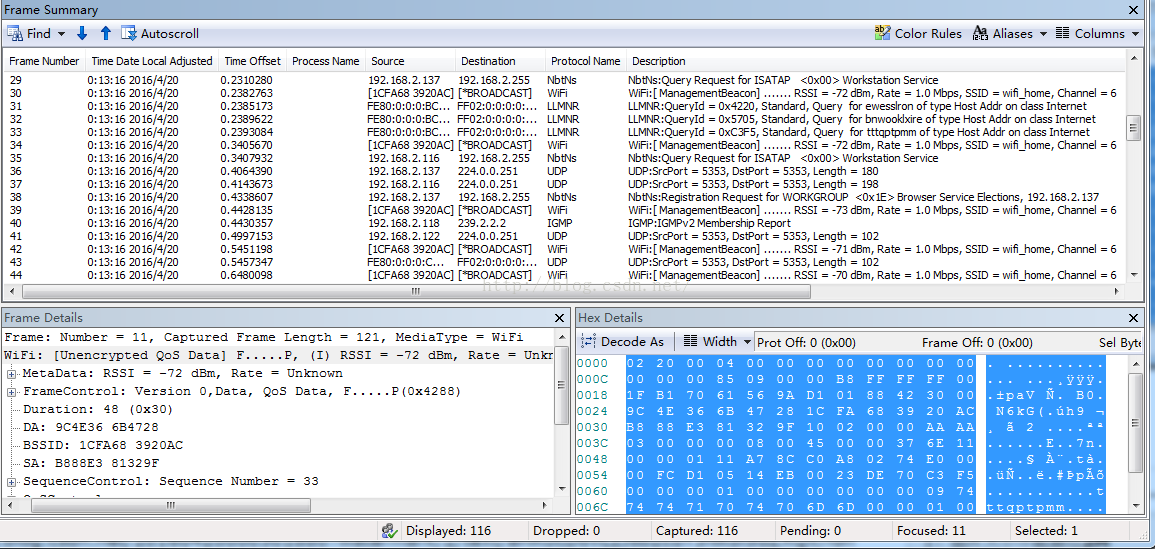Click Prot Off: 0 (0x00) label
The height and width of the screenshot is (549, 1155).
(x=807, y=343)
